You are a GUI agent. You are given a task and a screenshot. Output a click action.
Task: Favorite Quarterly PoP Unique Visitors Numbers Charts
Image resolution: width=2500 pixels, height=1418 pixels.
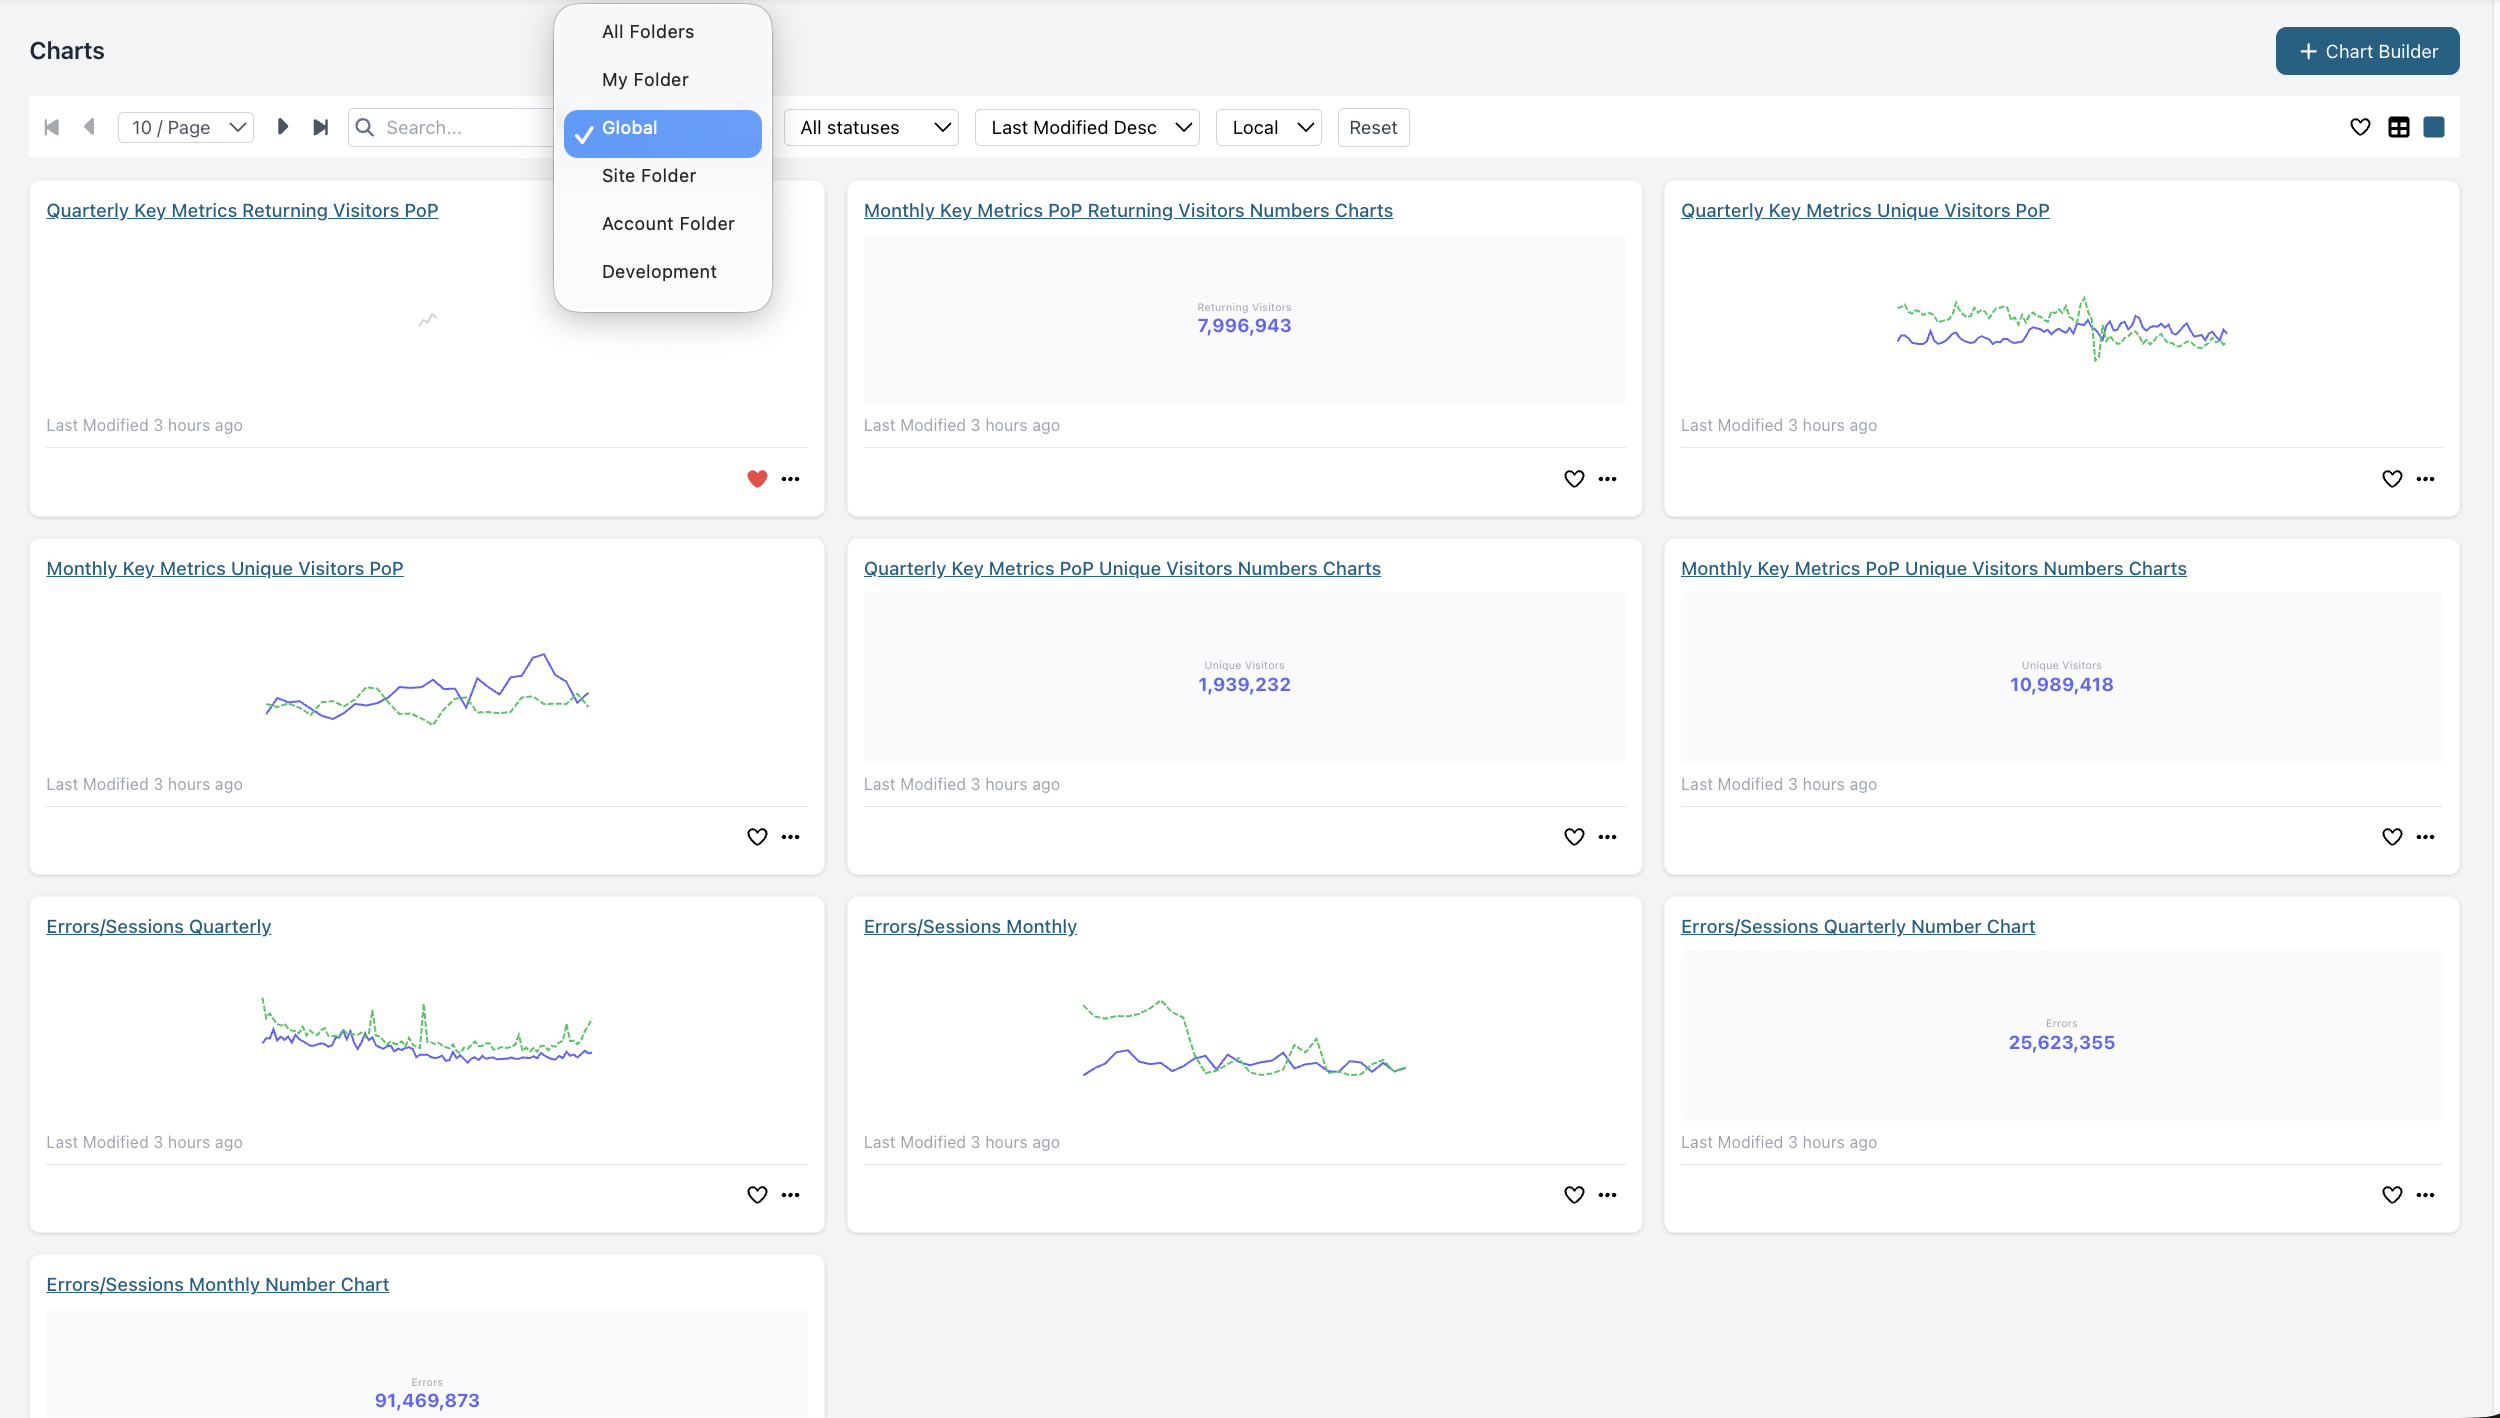tap(1574, 837)
